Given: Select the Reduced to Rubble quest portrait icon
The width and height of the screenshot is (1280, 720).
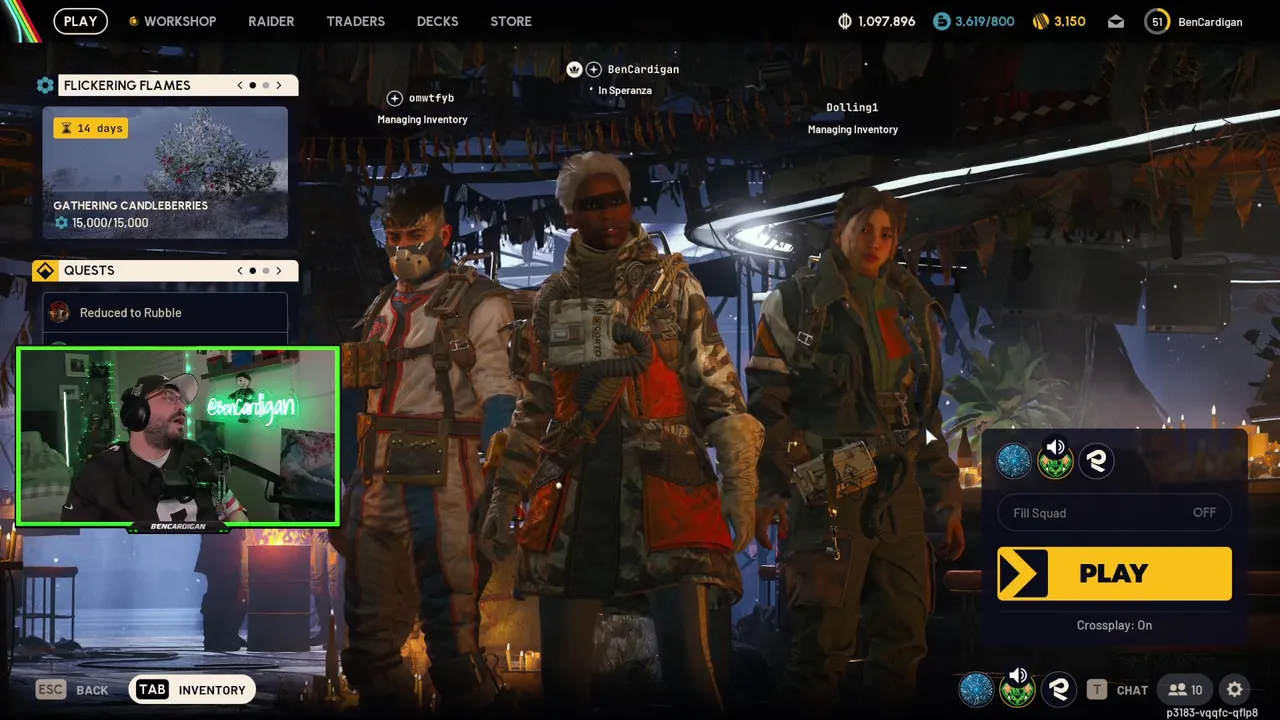Looking at the screenshot, I should 59,313.
